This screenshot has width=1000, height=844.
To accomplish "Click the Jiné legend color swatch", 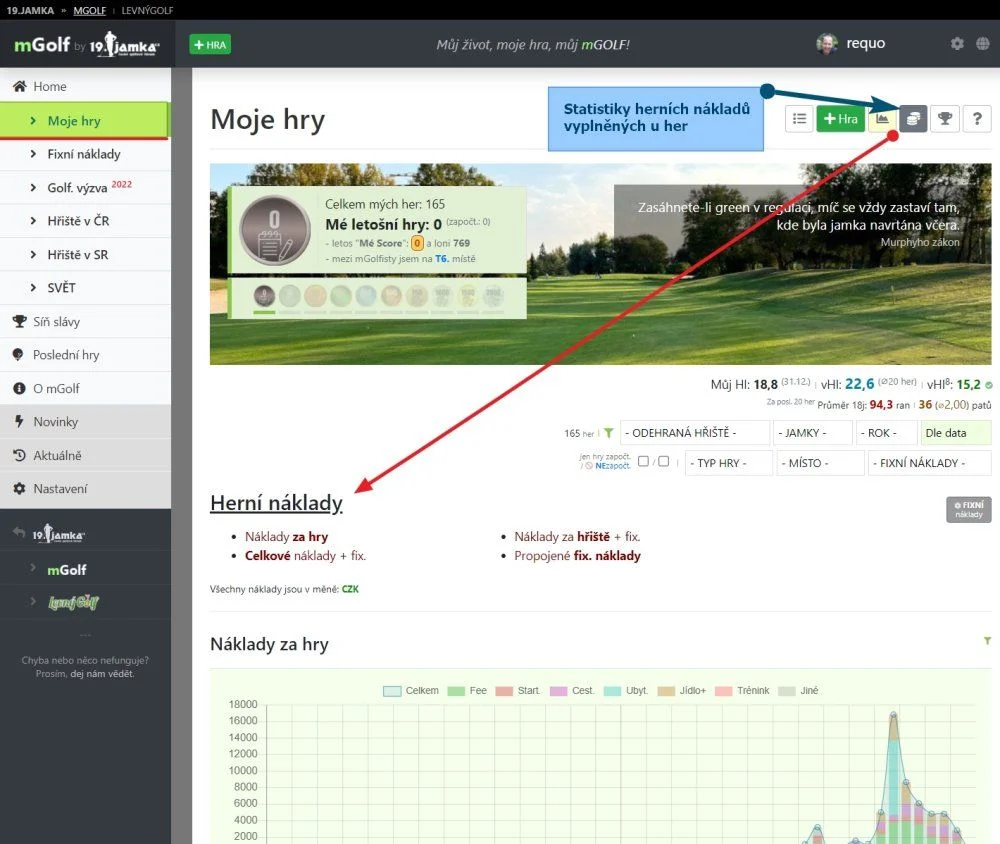I will [787, 691].
